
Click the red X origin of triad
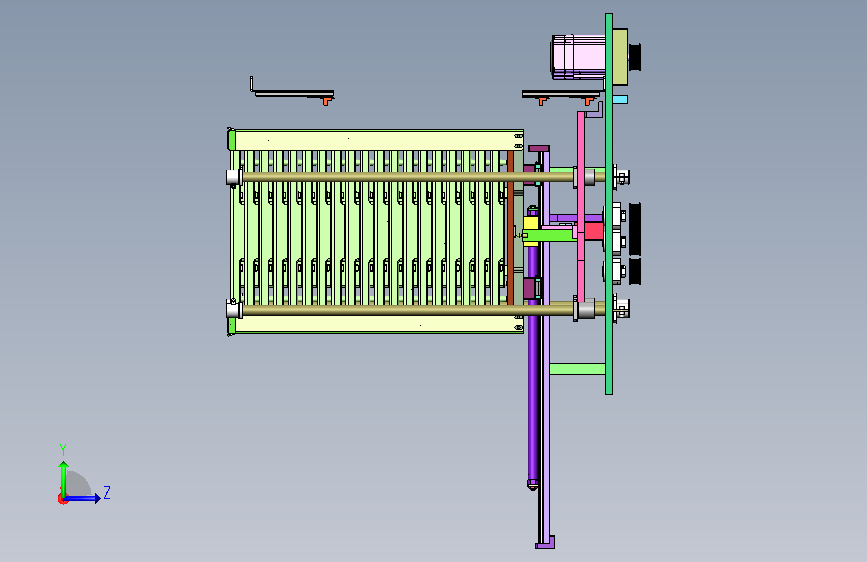pos(62,499)
